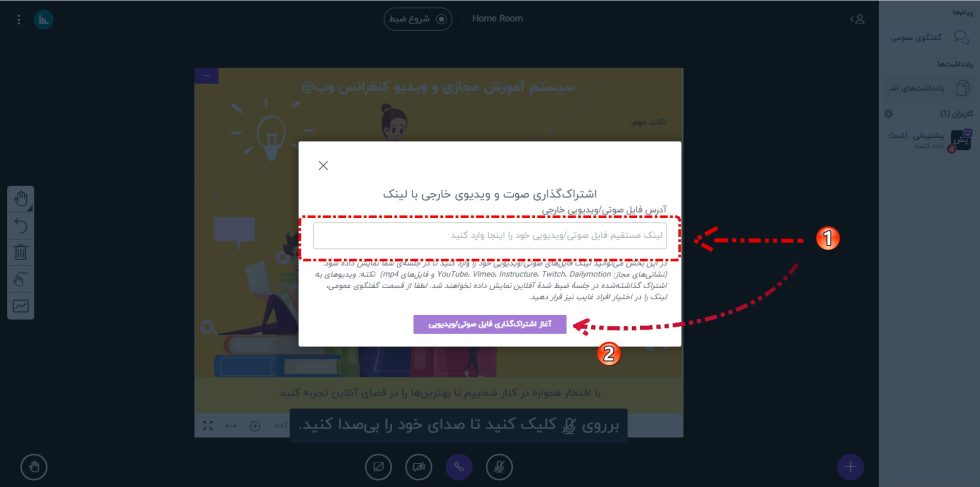Open the three-dots options menu top-left
This screenshot has height=487, width=980.
(19, 20)
